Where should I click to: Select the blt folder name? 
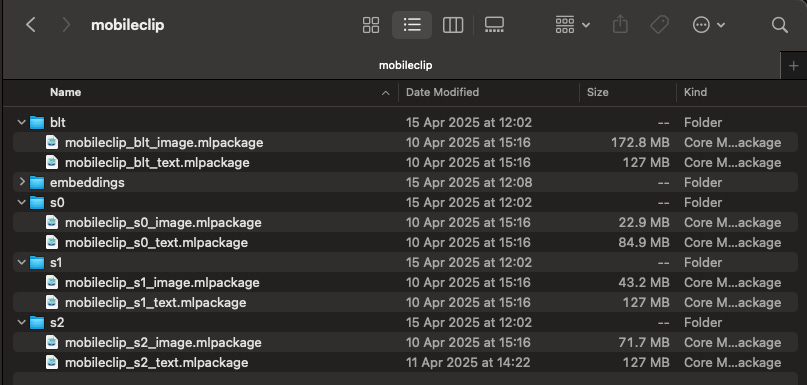coord(58,122)
